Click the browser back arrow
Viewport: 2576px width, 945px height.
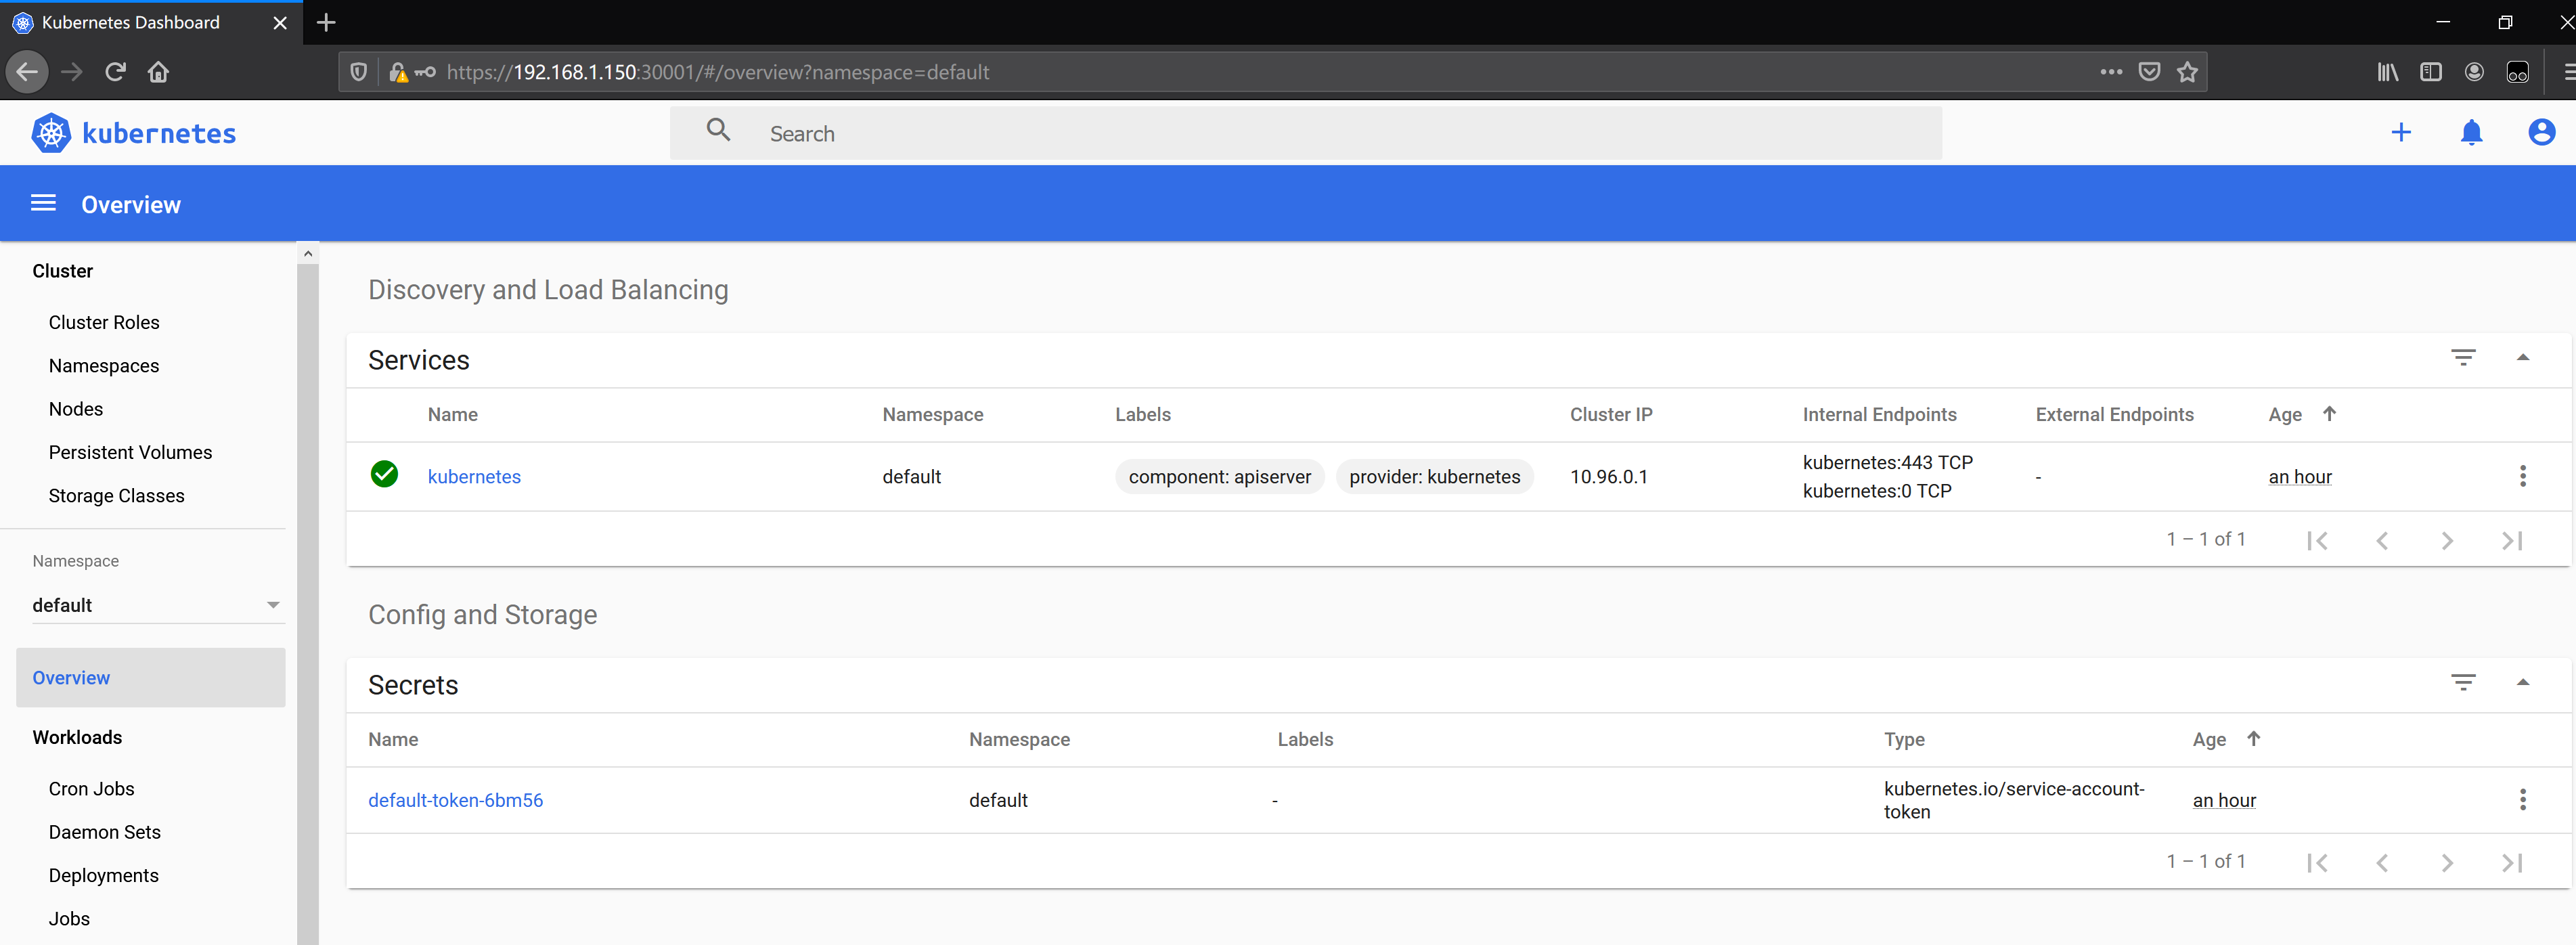pos(27,72)
